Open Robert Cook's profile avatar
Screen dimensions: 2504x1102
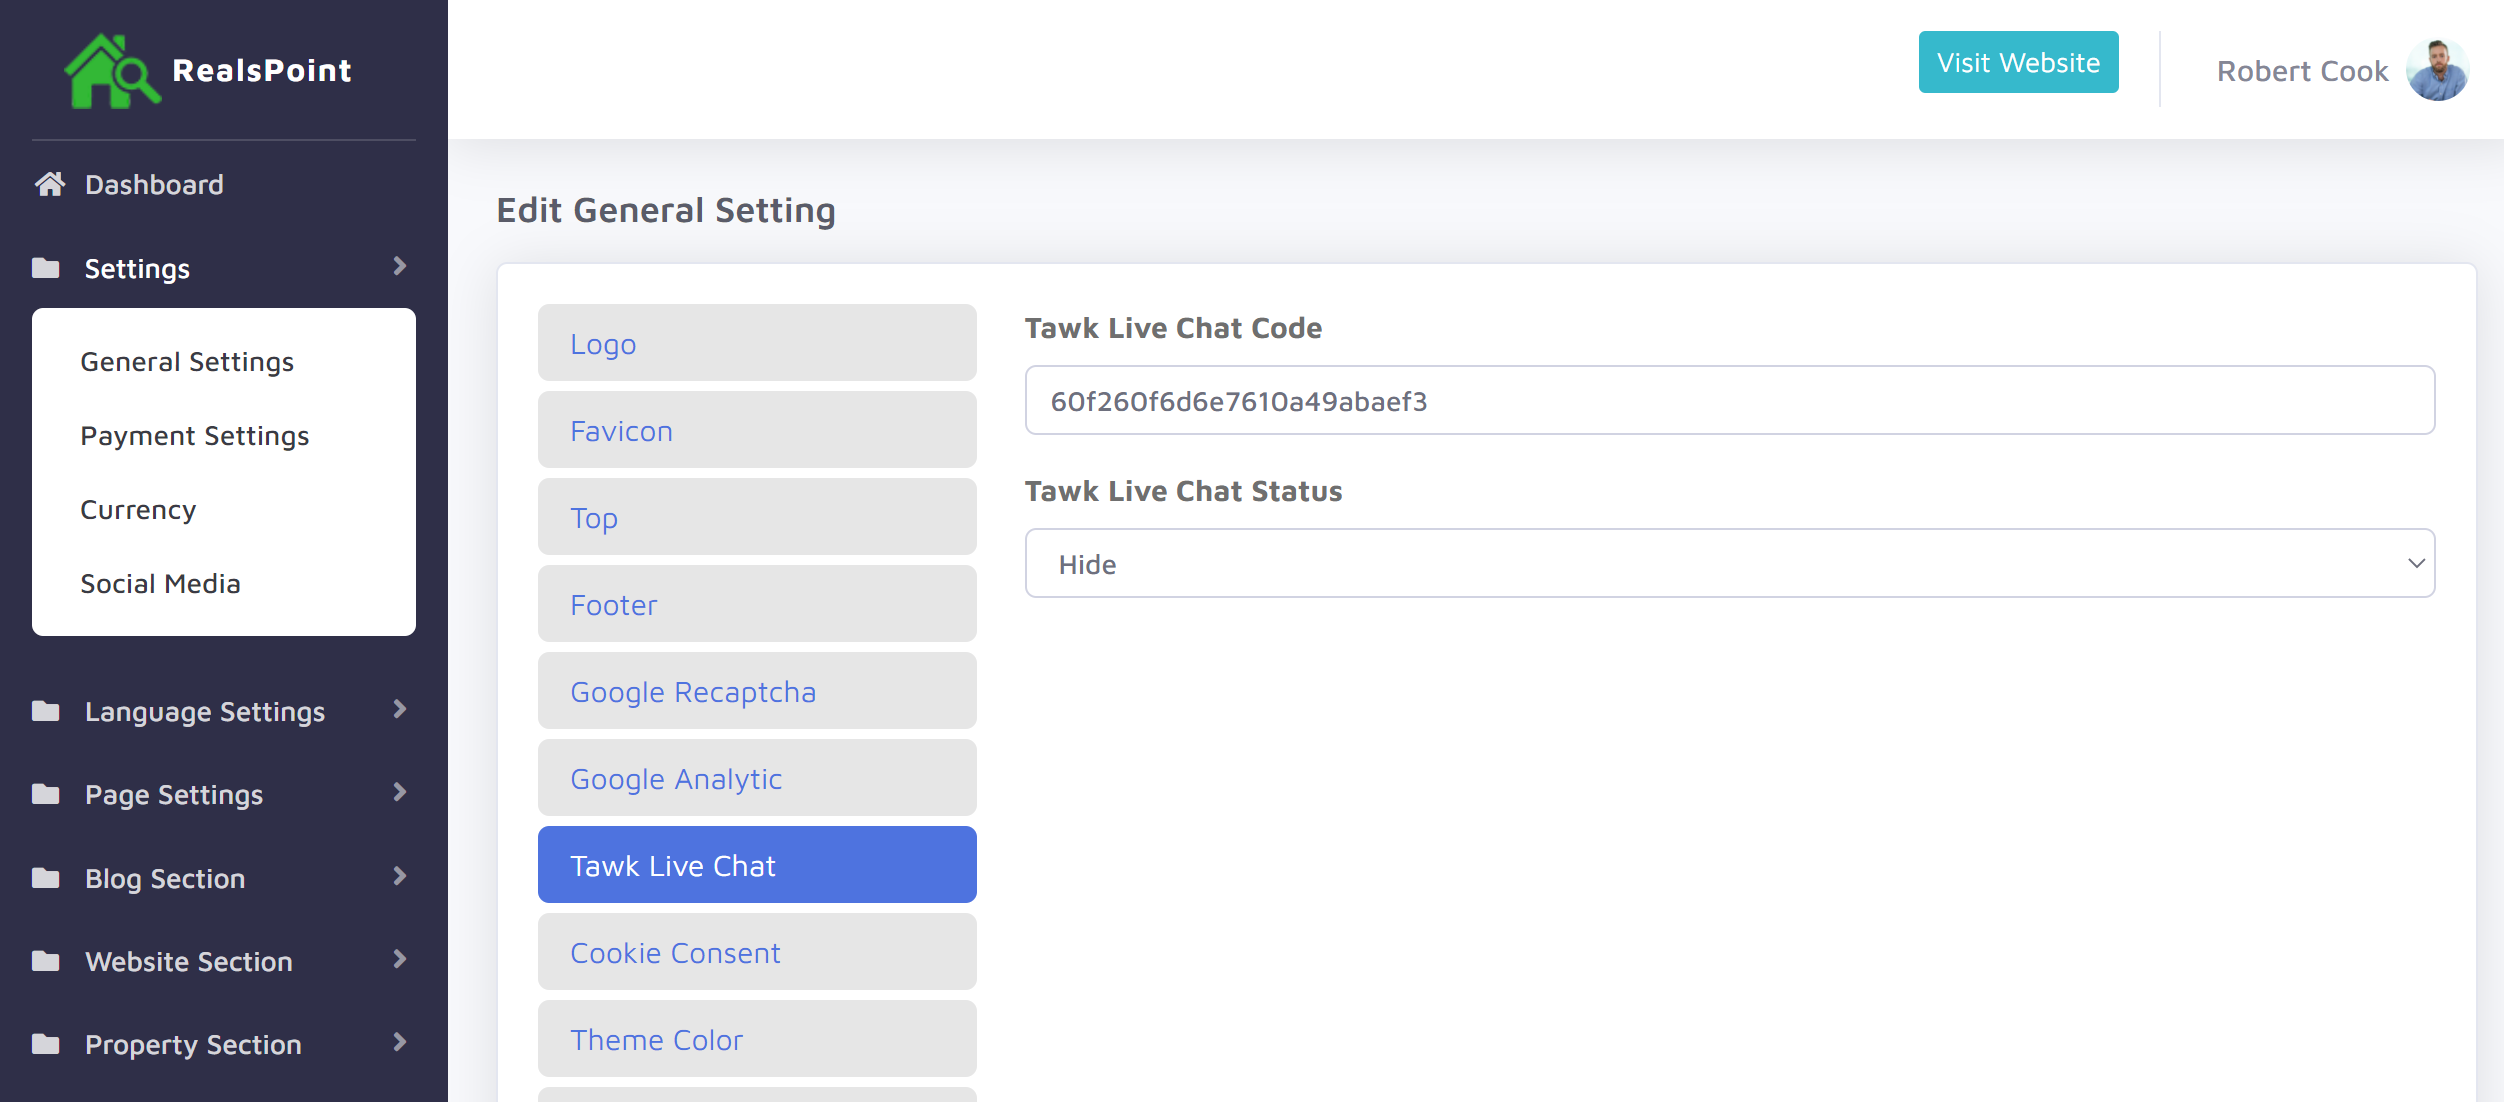(x=2437, y=70)
